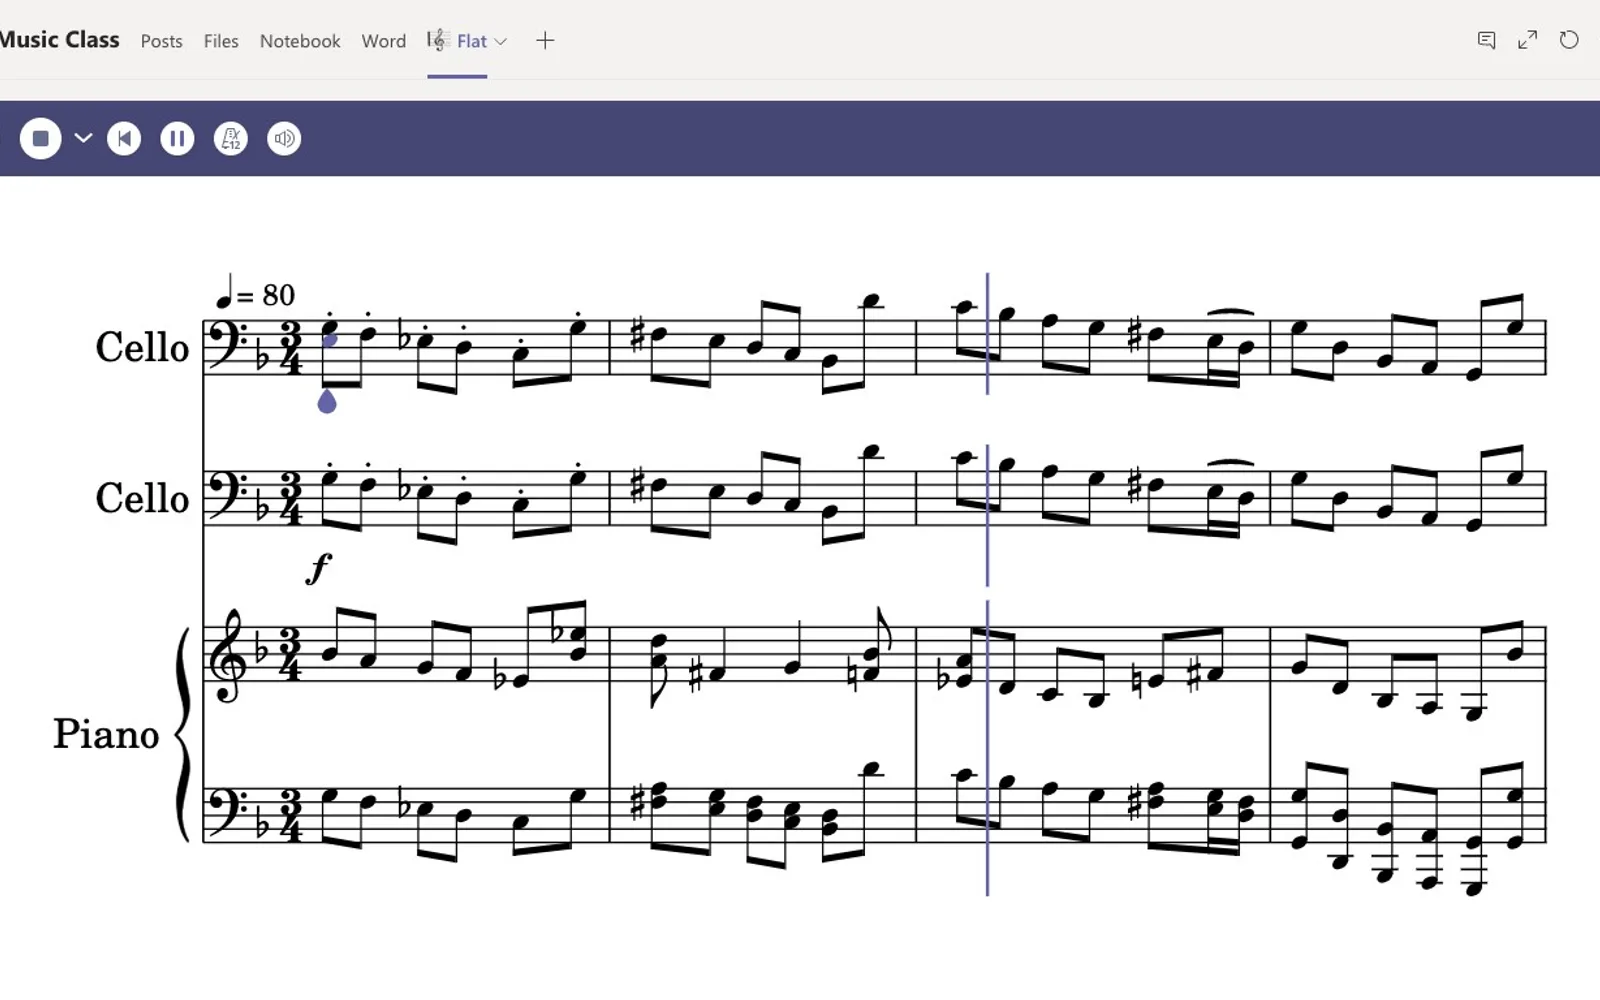Reload the tab with the refresh icon

click(x=1569, y=40)
